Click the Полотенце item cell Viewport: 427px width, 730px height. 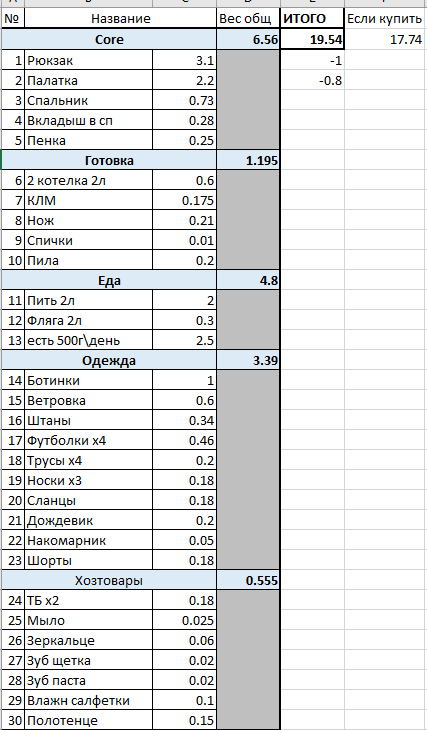pyautogui.click(x=88, y=721)
